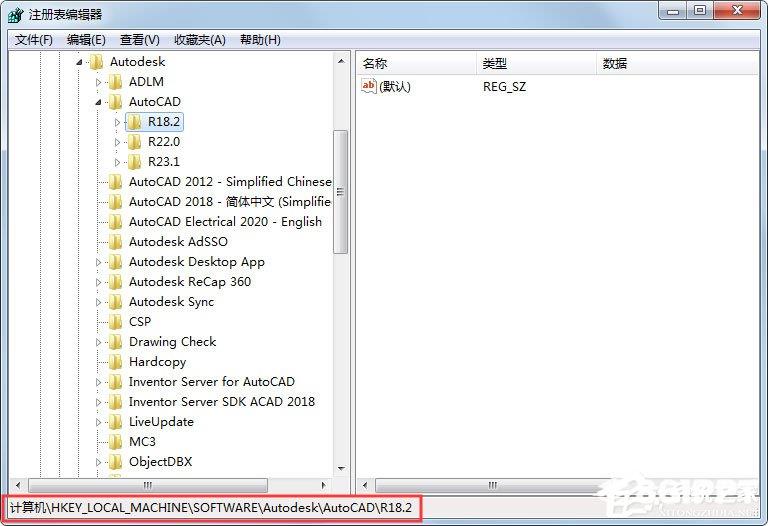Click the tree pane scroll up arrow

[x=341, y=61]
